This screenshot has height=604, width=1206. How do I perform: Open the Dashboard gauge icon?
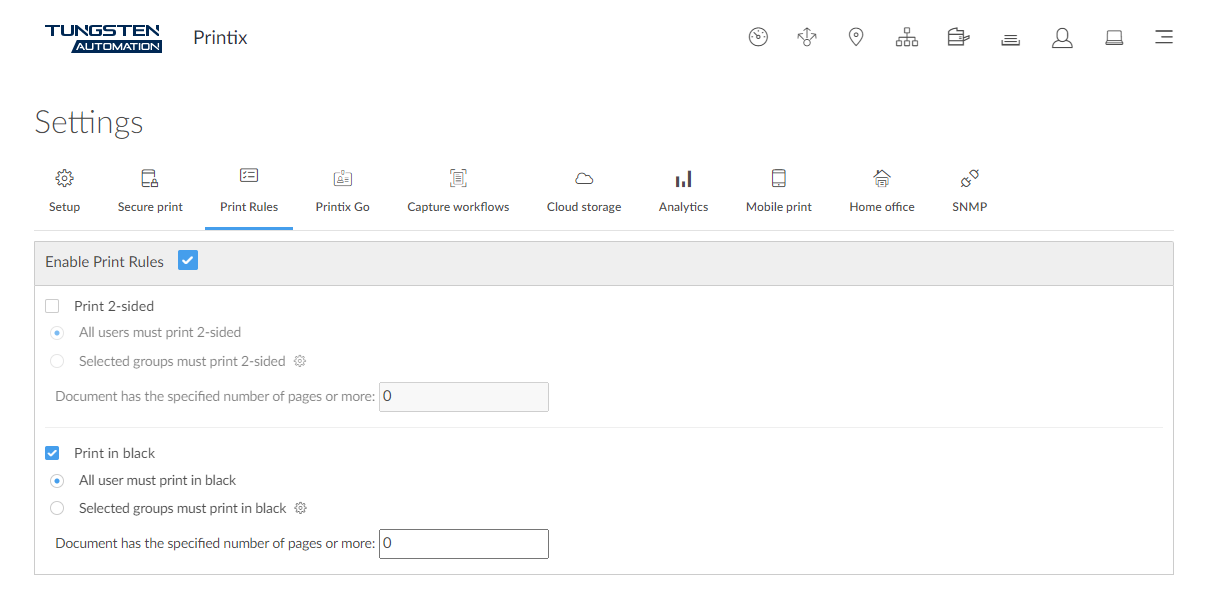[758, 38]
